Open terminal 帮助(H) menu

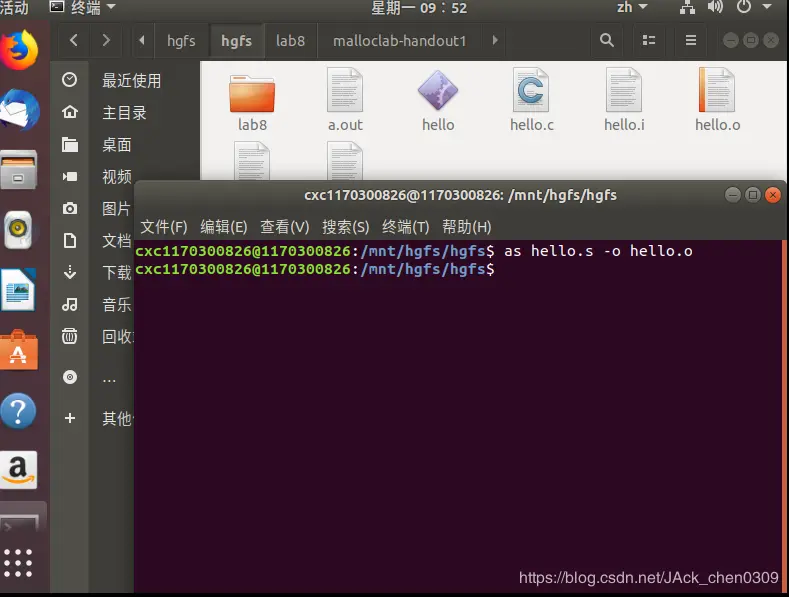[466, 227]
